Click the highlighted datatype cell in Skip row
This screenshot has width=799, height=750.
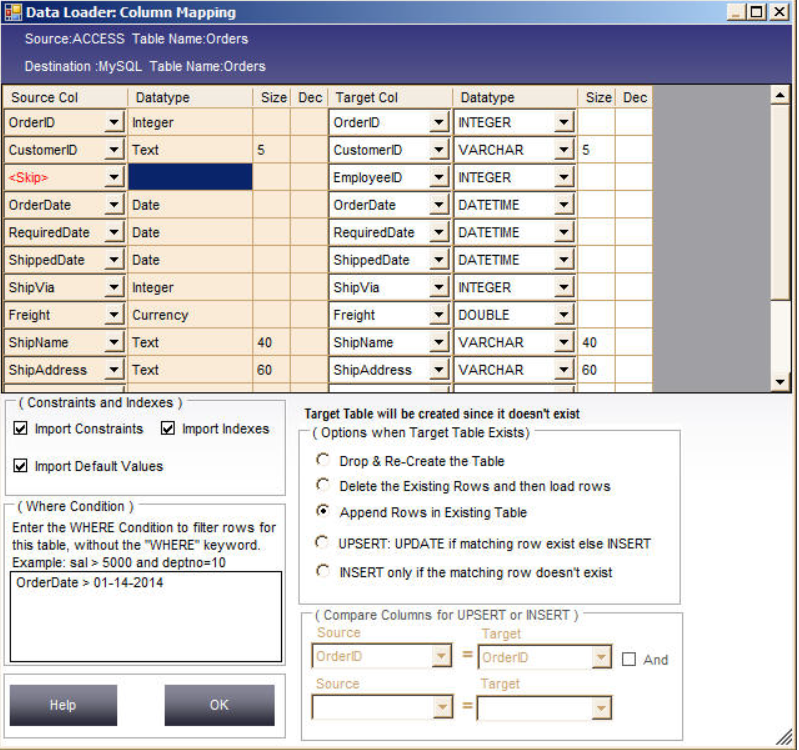pos(190,177)
